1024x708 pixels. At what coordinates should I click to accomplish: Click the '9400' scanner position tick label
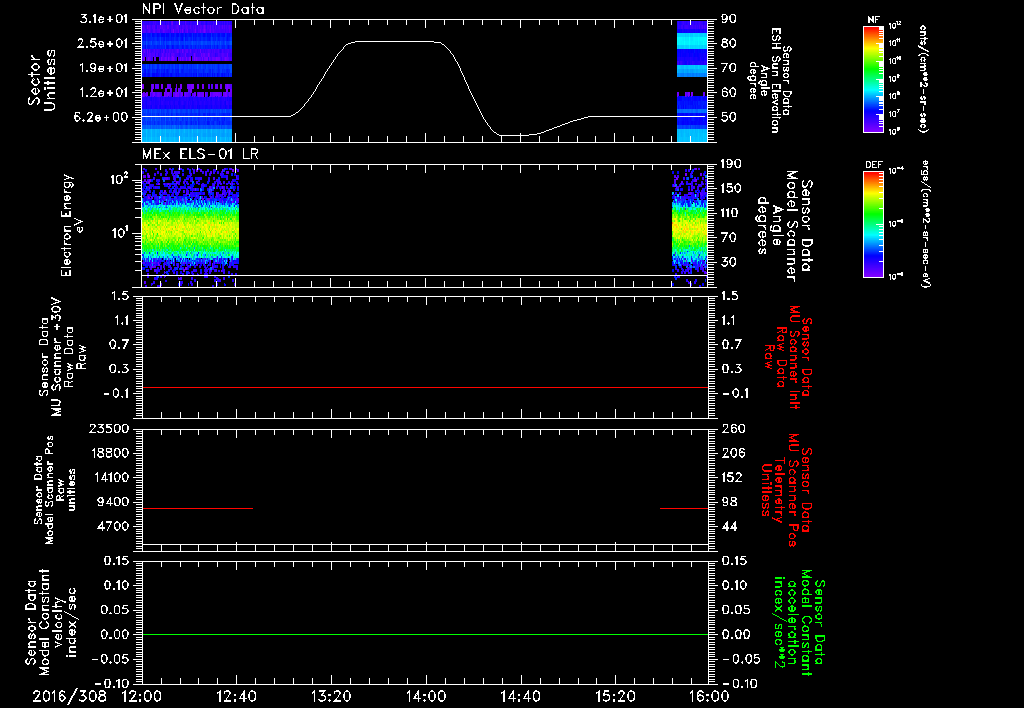(x=112, y=502)
